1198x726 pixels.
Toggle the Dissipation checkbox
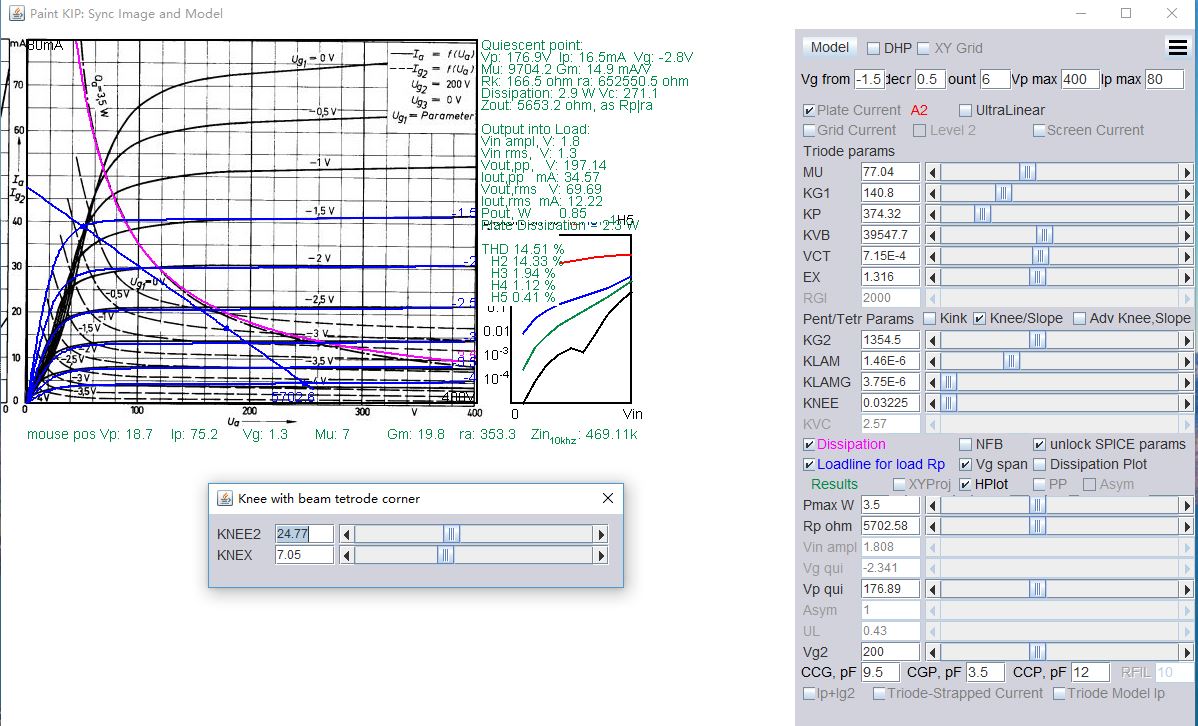(809, 444)
